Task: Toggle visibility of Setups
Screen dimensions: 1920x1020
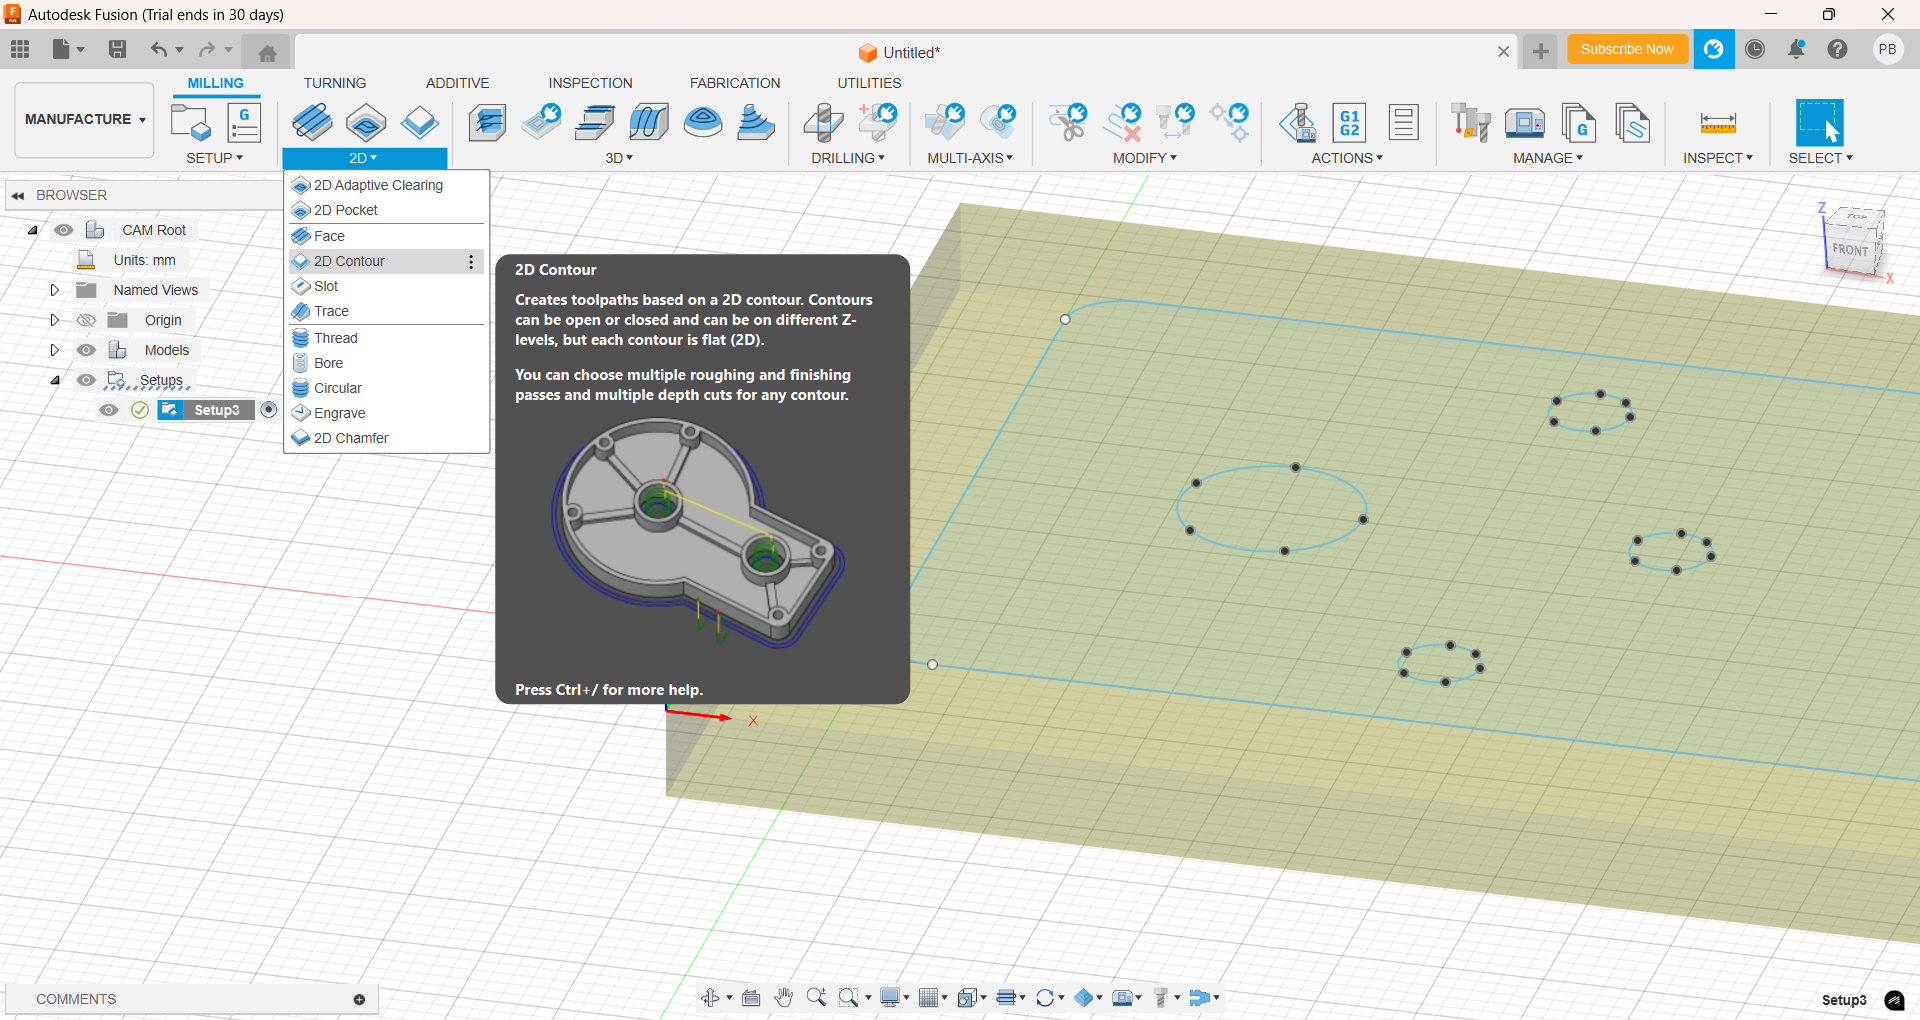Action: click(x=87, y=380)
